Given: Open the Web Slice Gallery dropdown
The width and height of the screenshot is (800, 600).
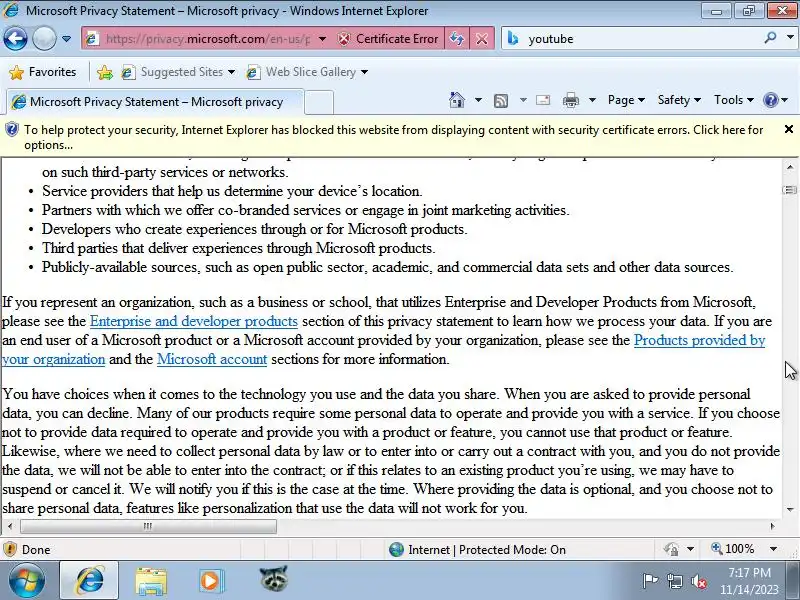Looking at the screenshot, I should [x=307, y=72].
